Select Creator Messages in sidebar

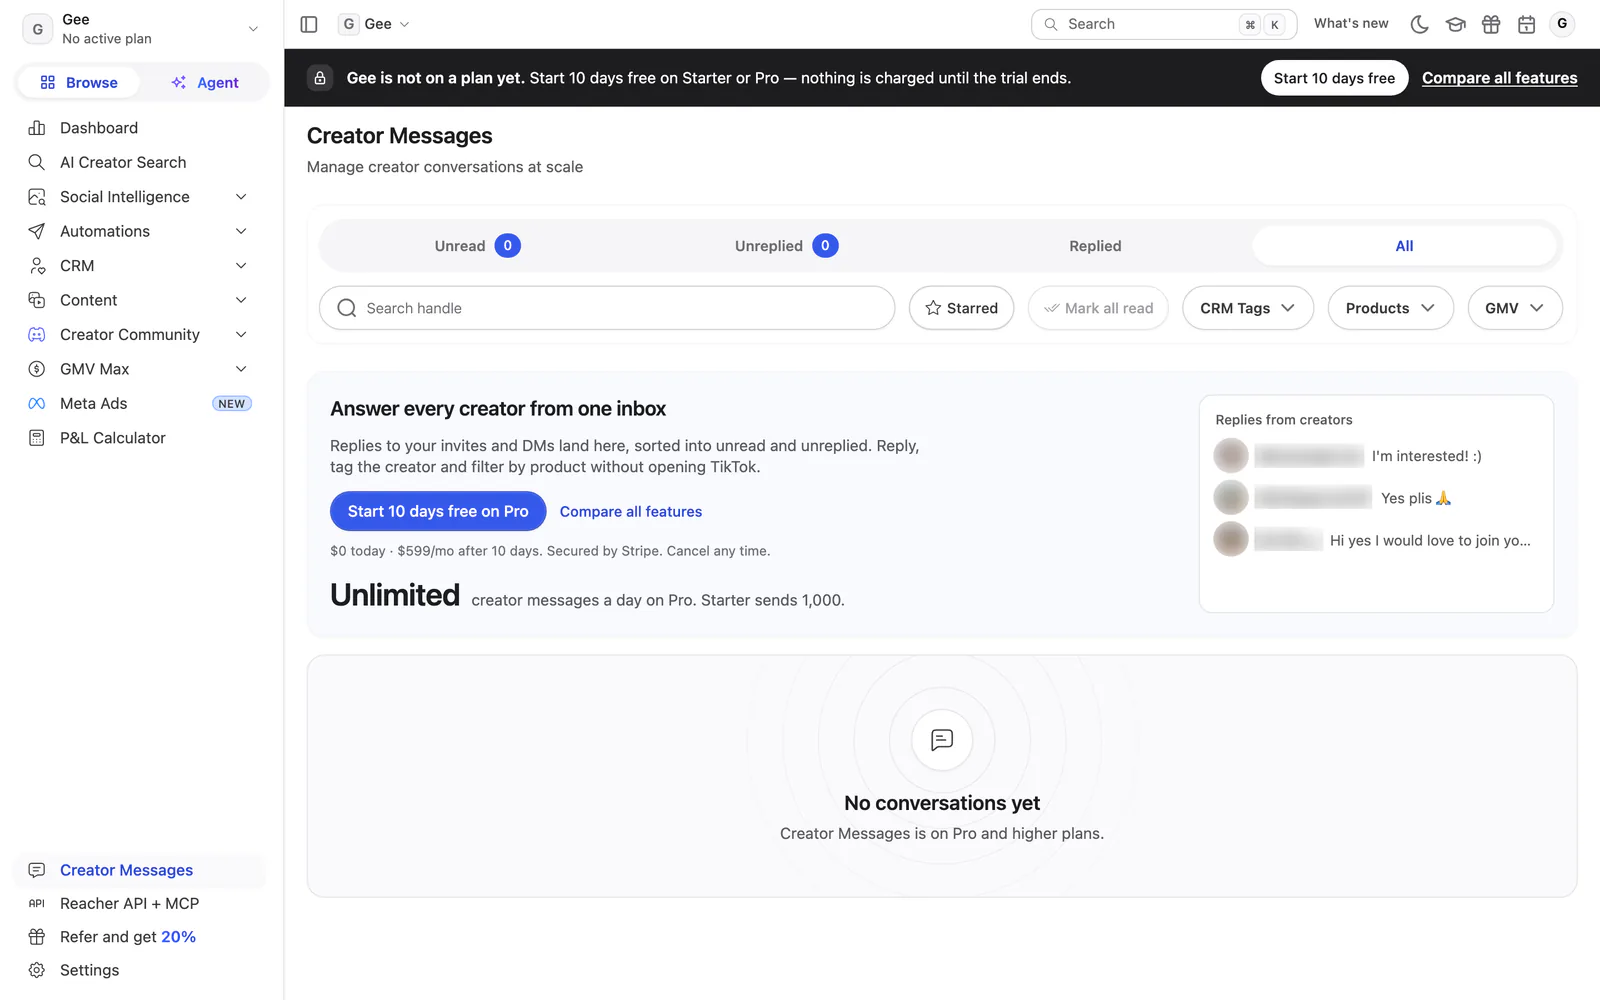[x=141, y=870]
